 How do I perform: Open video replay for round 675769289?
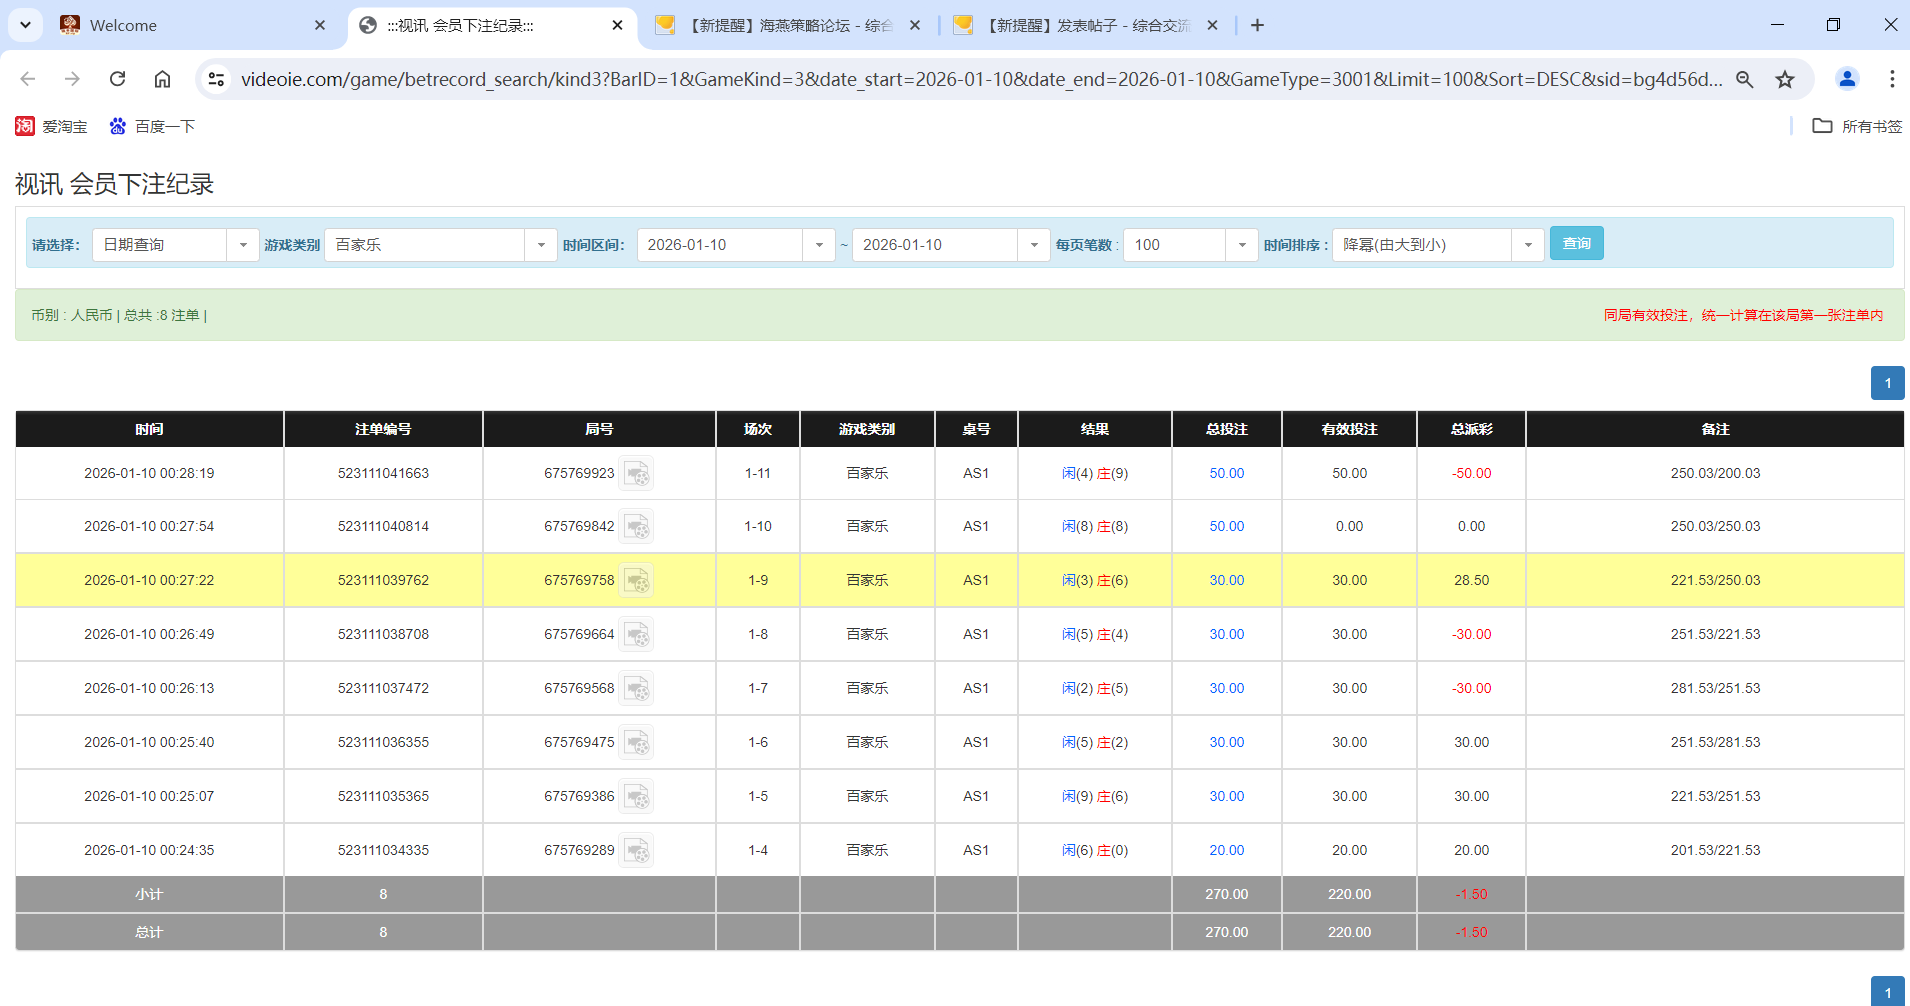[x=637, y=850]
